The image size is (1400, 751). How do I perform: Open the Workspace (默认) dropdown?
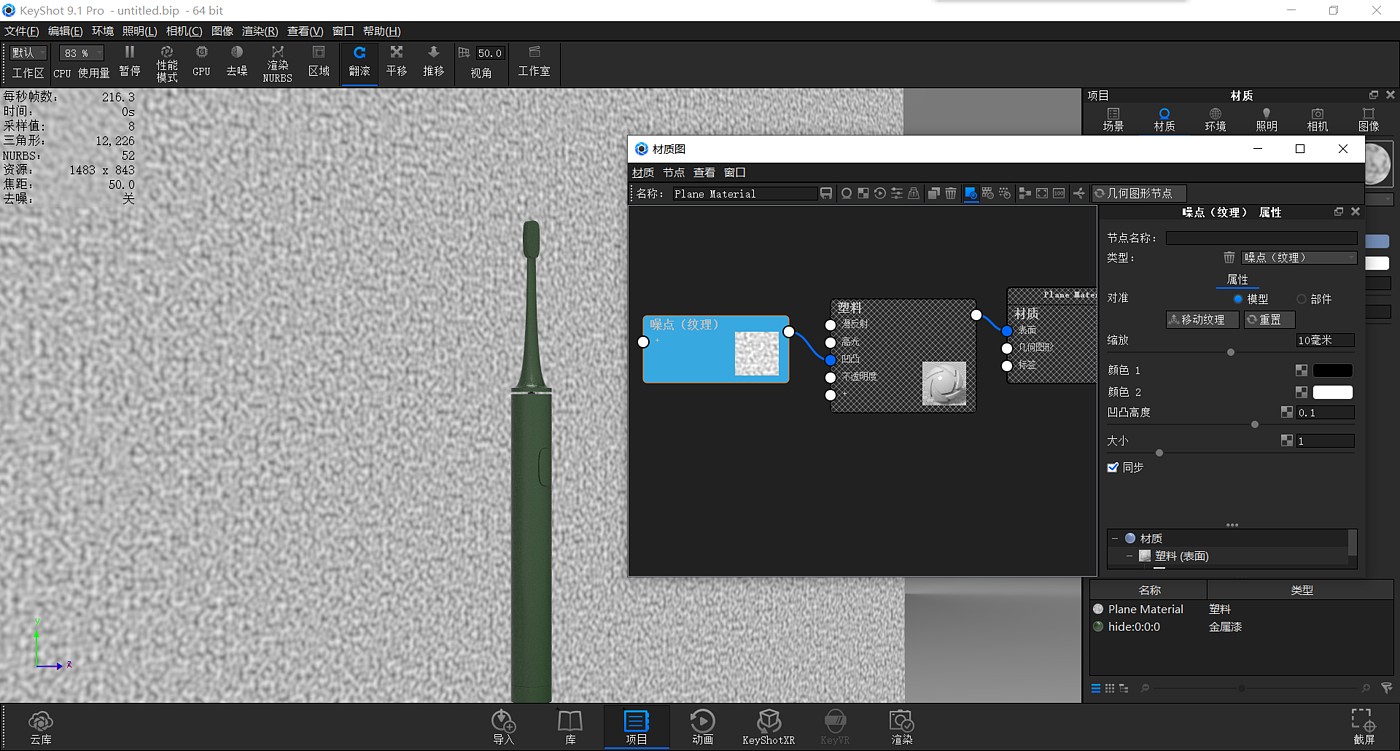[x=29, y=53]
